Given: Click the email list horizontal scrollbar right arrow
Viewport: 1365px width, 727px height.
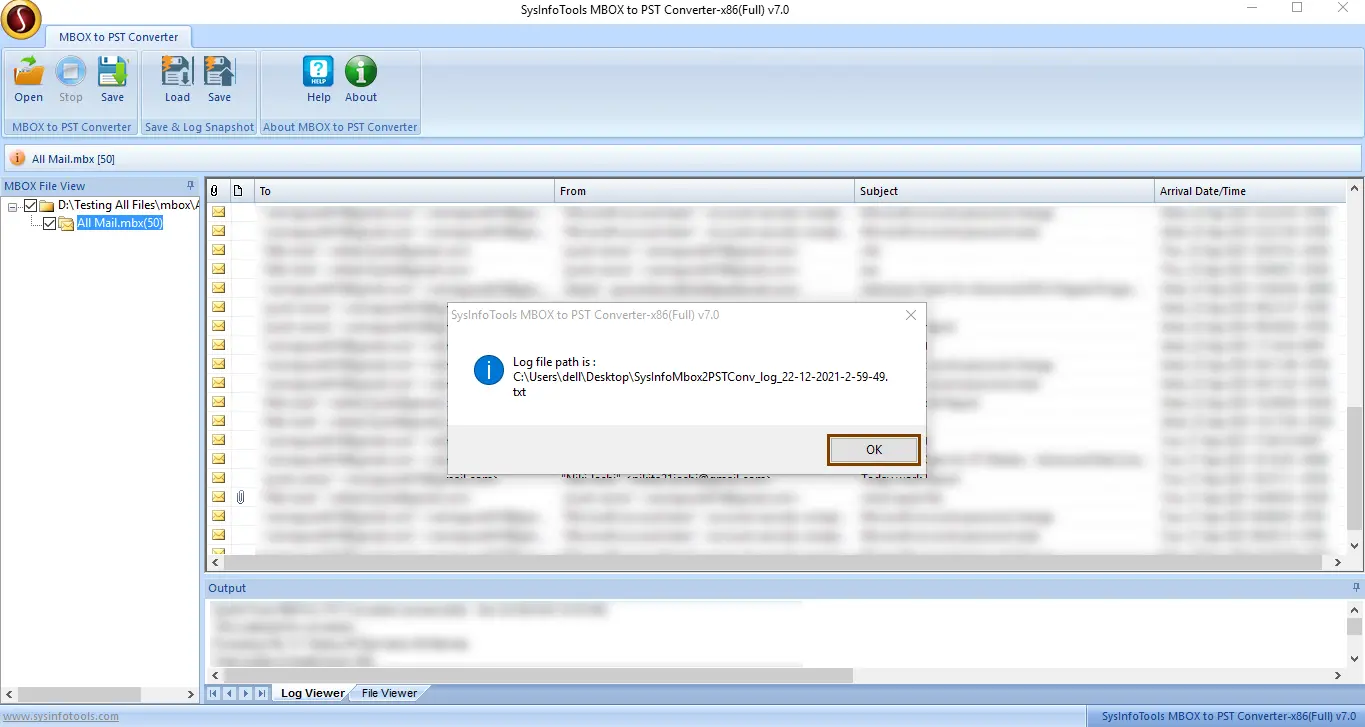Looking at the screenshot, I should coord(1340,563).
